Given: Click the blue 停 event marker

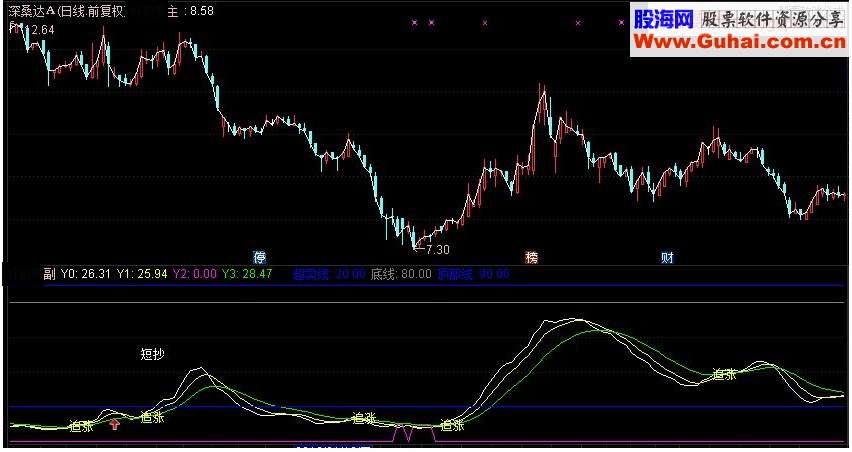Looking at the screenshot, I should pyautogui.click(x=260, y=257).
